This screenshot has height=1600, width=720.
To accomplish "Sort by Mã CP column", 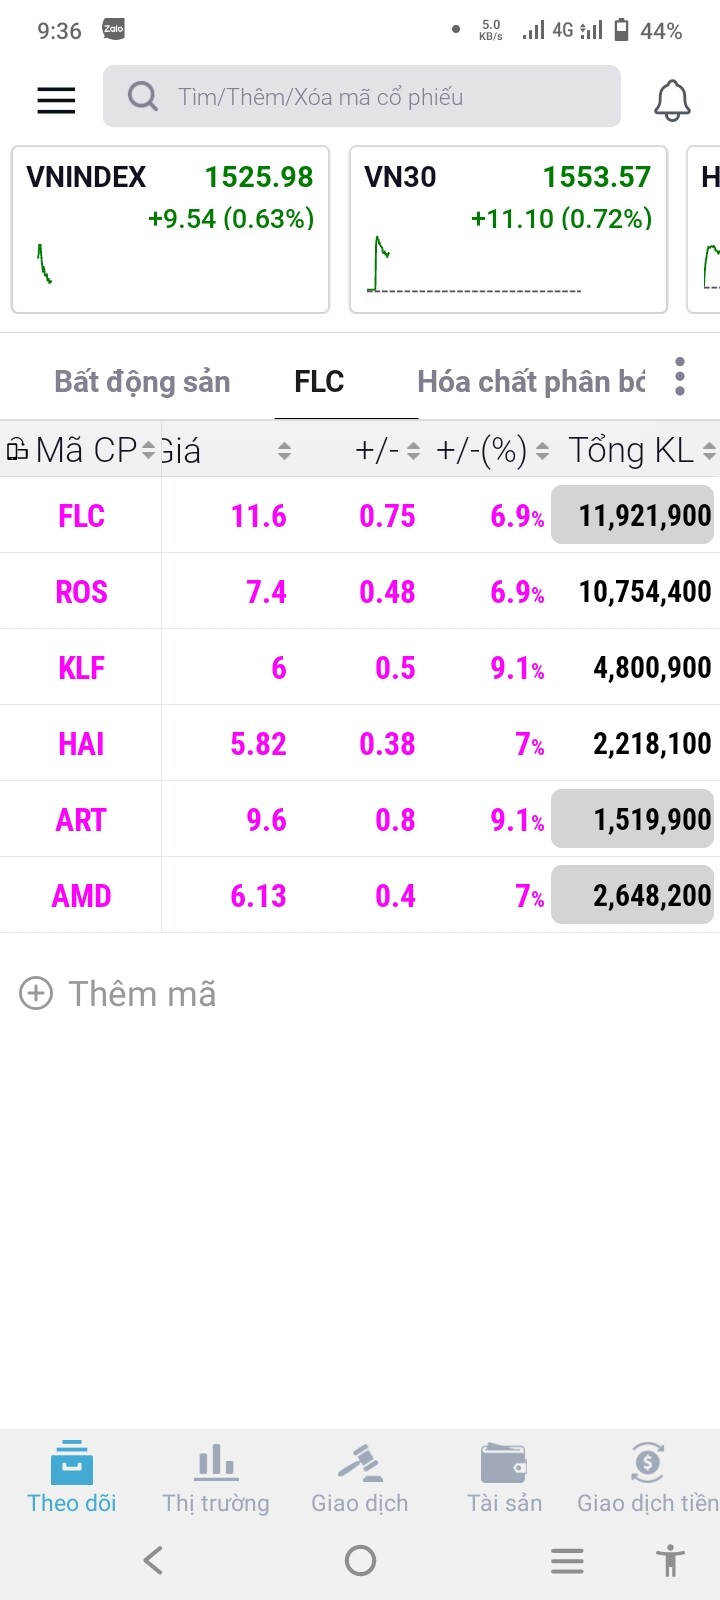I will tap(85, 451).
